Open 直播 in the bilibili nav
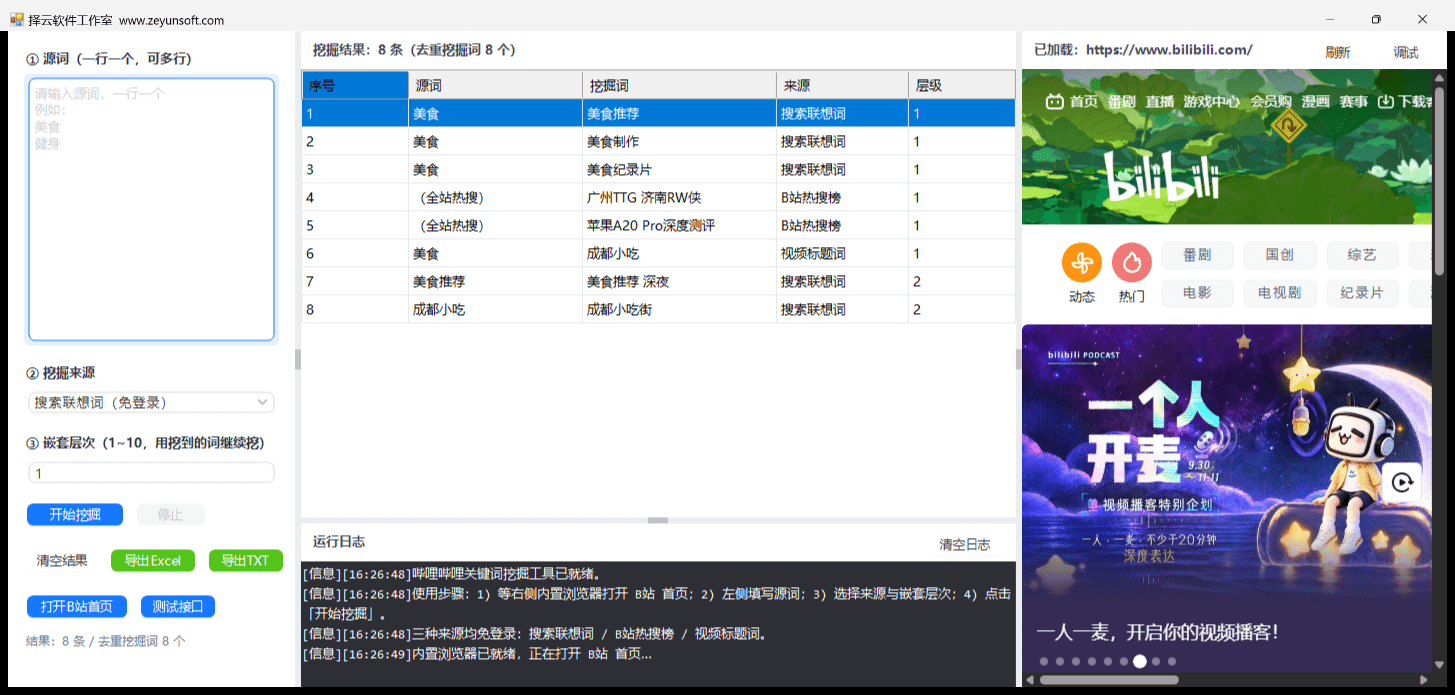The height and width of the screenshot is (695, 1455). 1159,101
